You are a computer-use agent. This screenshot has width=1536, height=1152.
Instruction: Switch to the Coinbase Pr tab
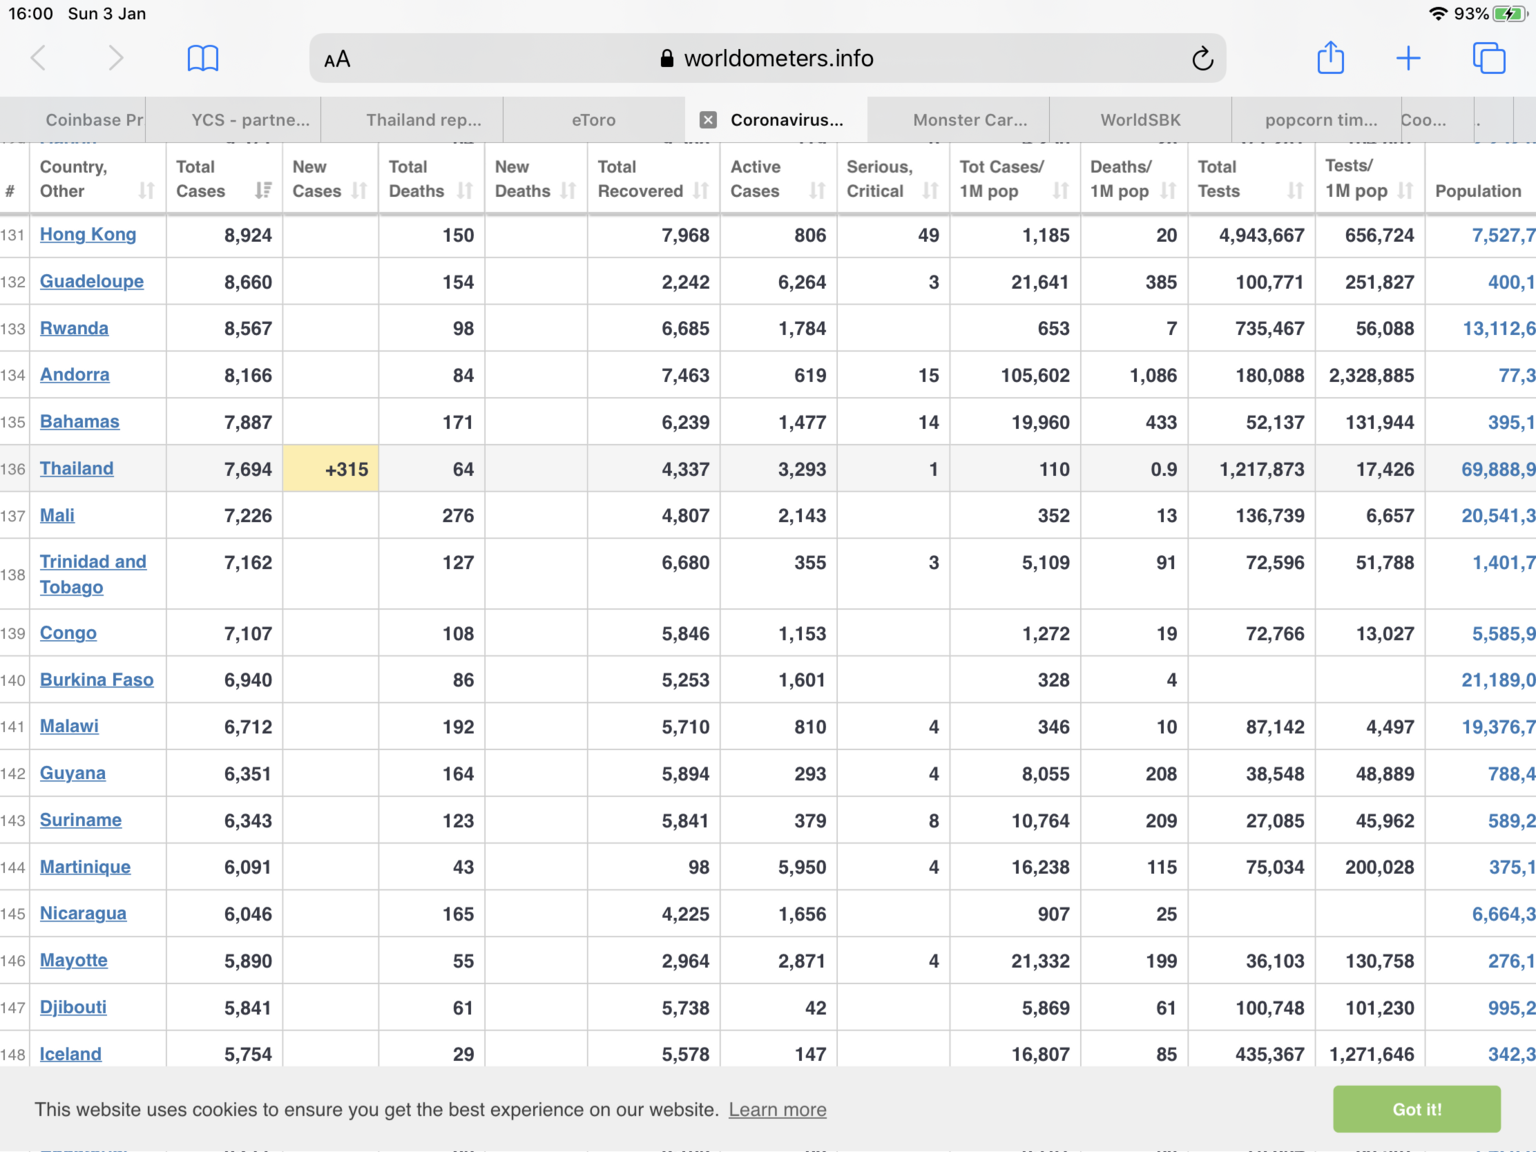pyautogui.click(x=74, y=120)
